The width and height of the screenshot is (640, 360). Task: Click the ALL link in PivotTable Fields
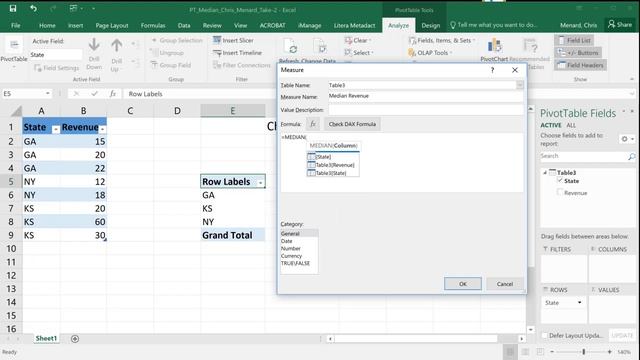tap(571, 125)
